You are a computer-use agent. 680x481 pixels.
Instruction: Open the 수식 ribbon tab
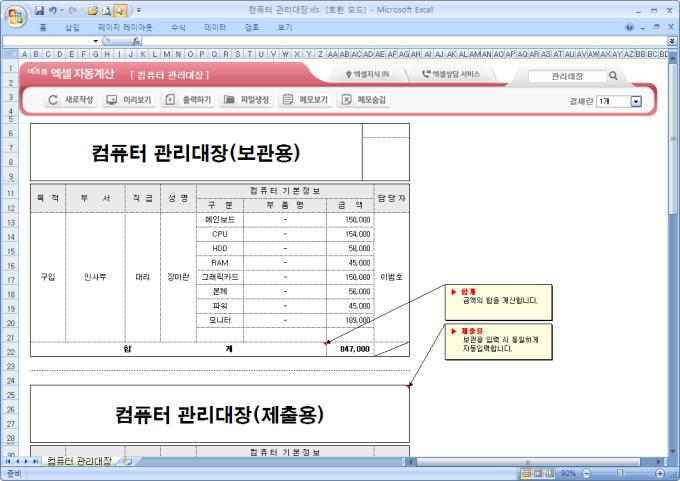point(178,27)
